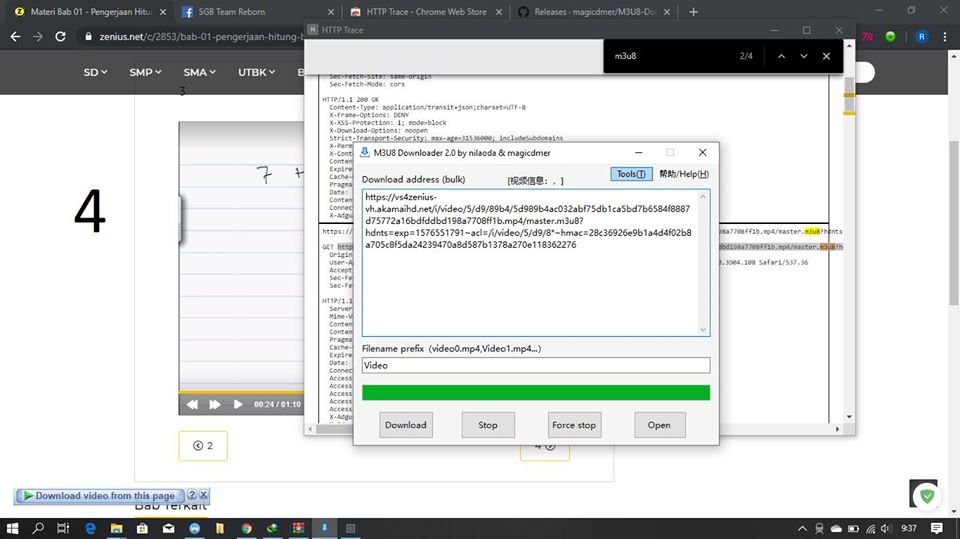
Task: Go to next m3u8 search match
Action: 804,56
